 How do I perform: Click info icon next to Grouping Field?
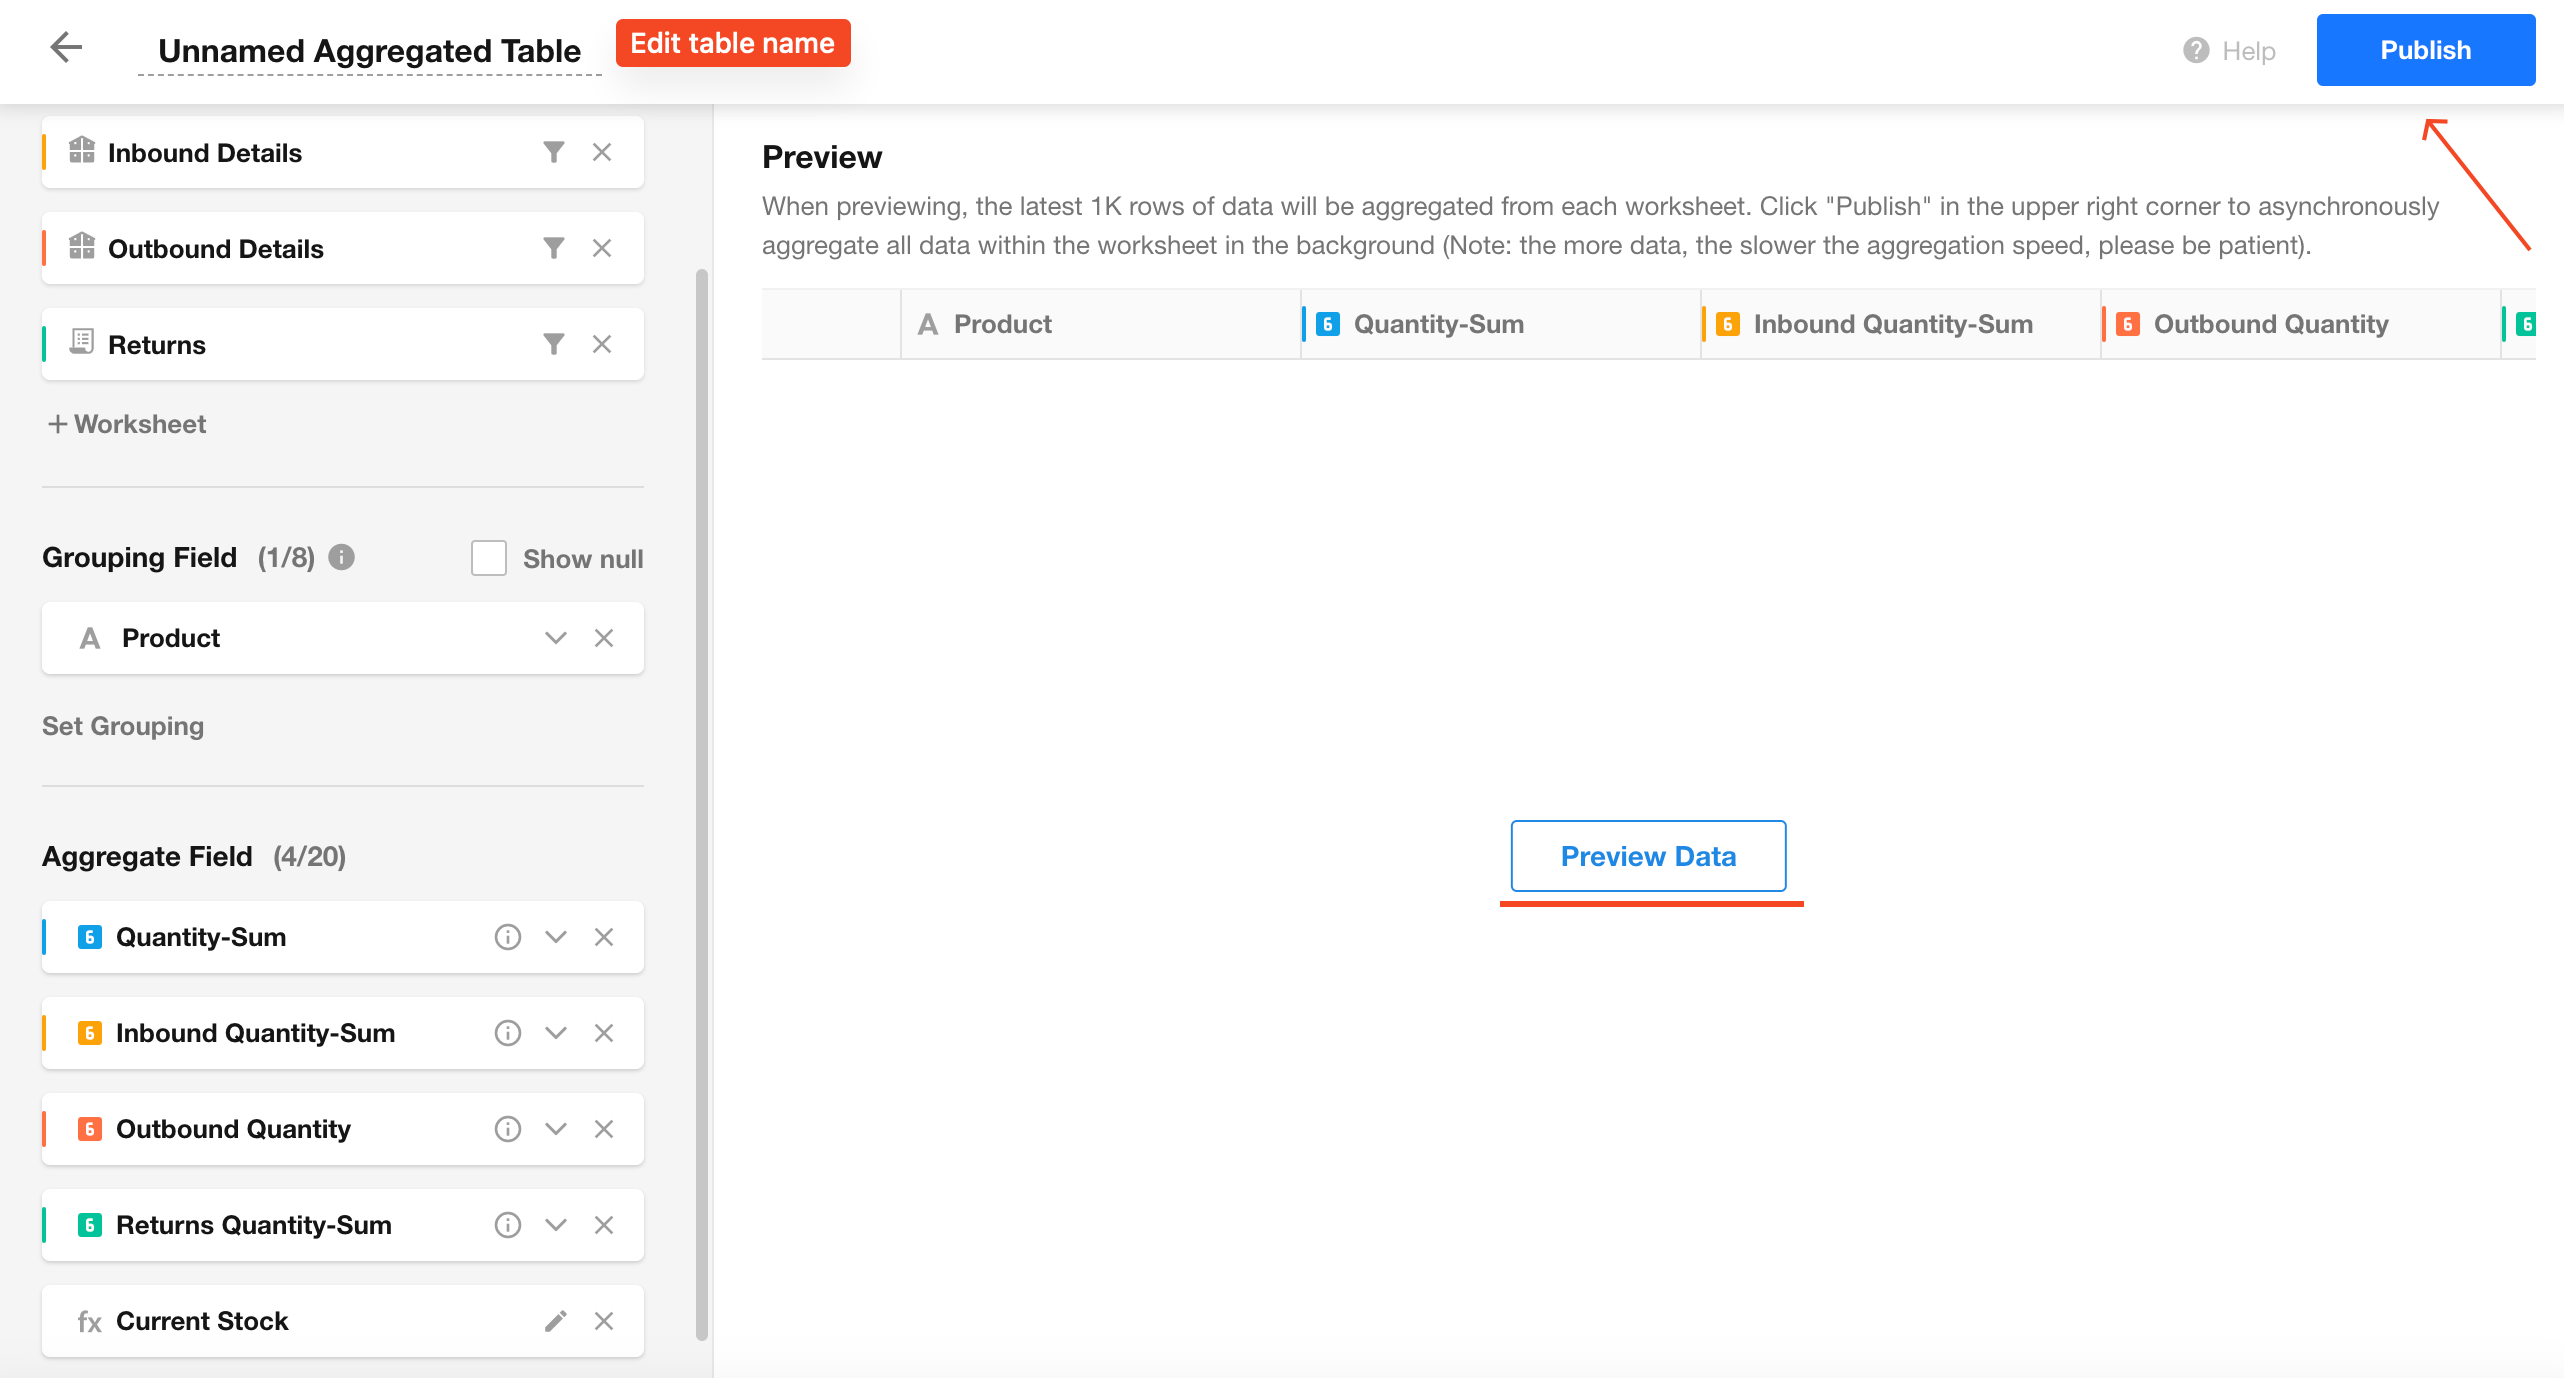342,557
